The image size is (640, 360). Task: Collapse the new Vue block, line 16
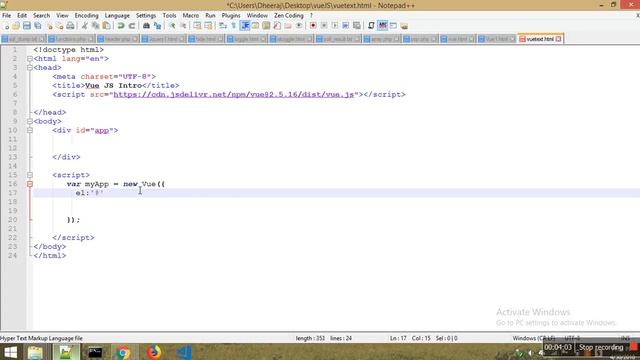pos(30,184)
